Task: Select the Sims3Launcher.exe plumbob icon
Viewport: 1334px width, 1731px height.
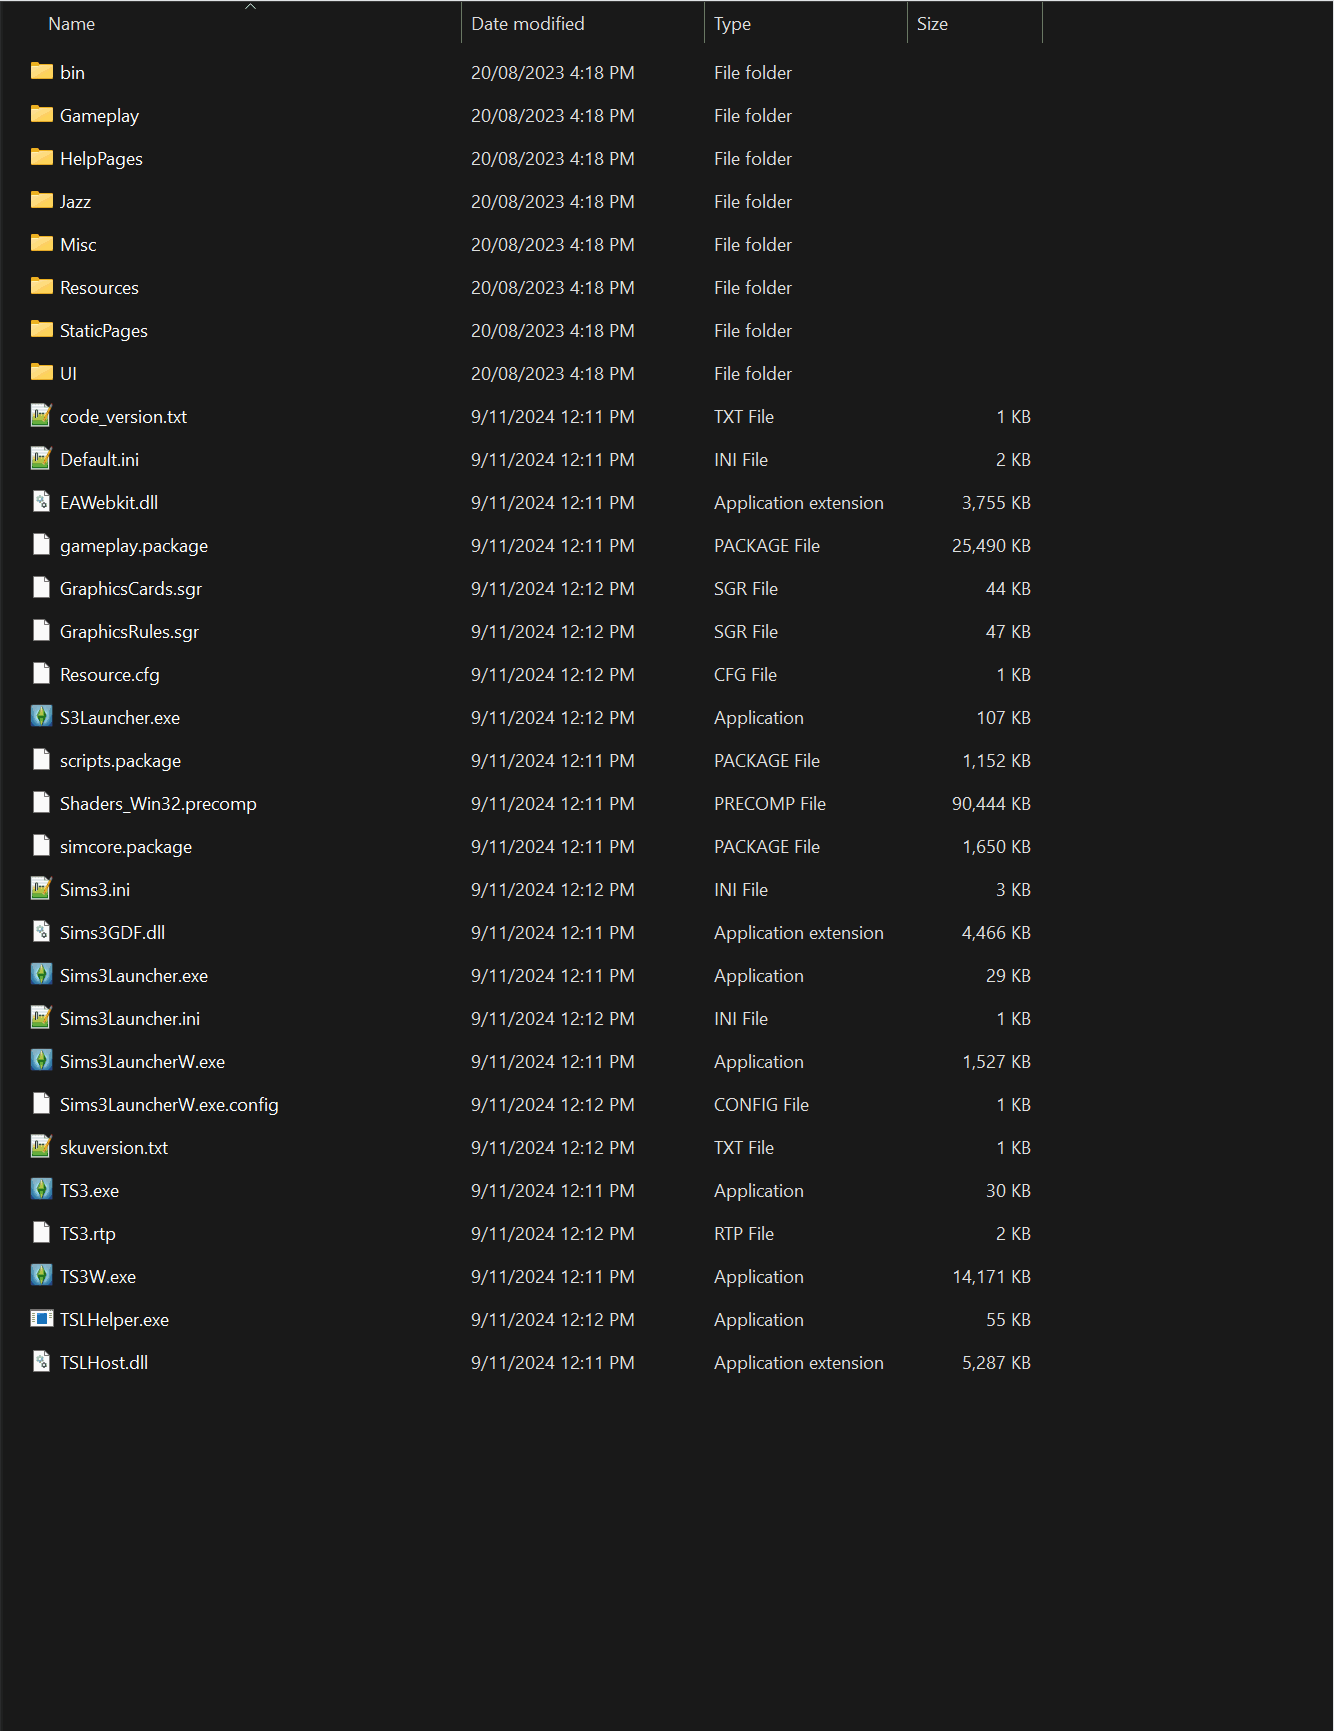Action: [x=41, y=974]
